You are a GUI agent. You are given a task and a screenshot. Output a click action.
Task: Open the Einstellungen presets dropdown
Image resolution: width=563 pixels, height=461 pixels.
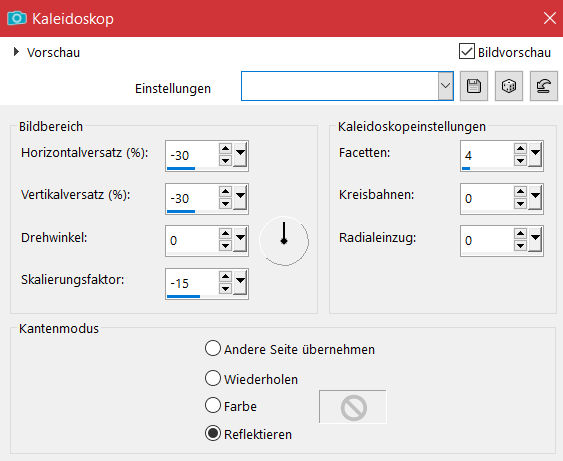[445, 86]
